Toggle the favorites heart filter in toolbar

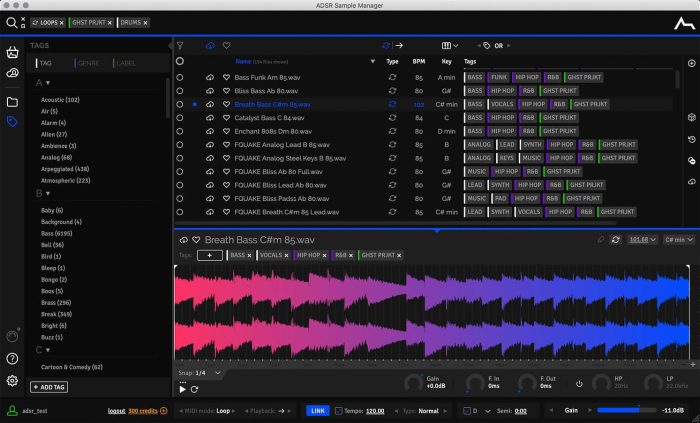click(226, 46)
